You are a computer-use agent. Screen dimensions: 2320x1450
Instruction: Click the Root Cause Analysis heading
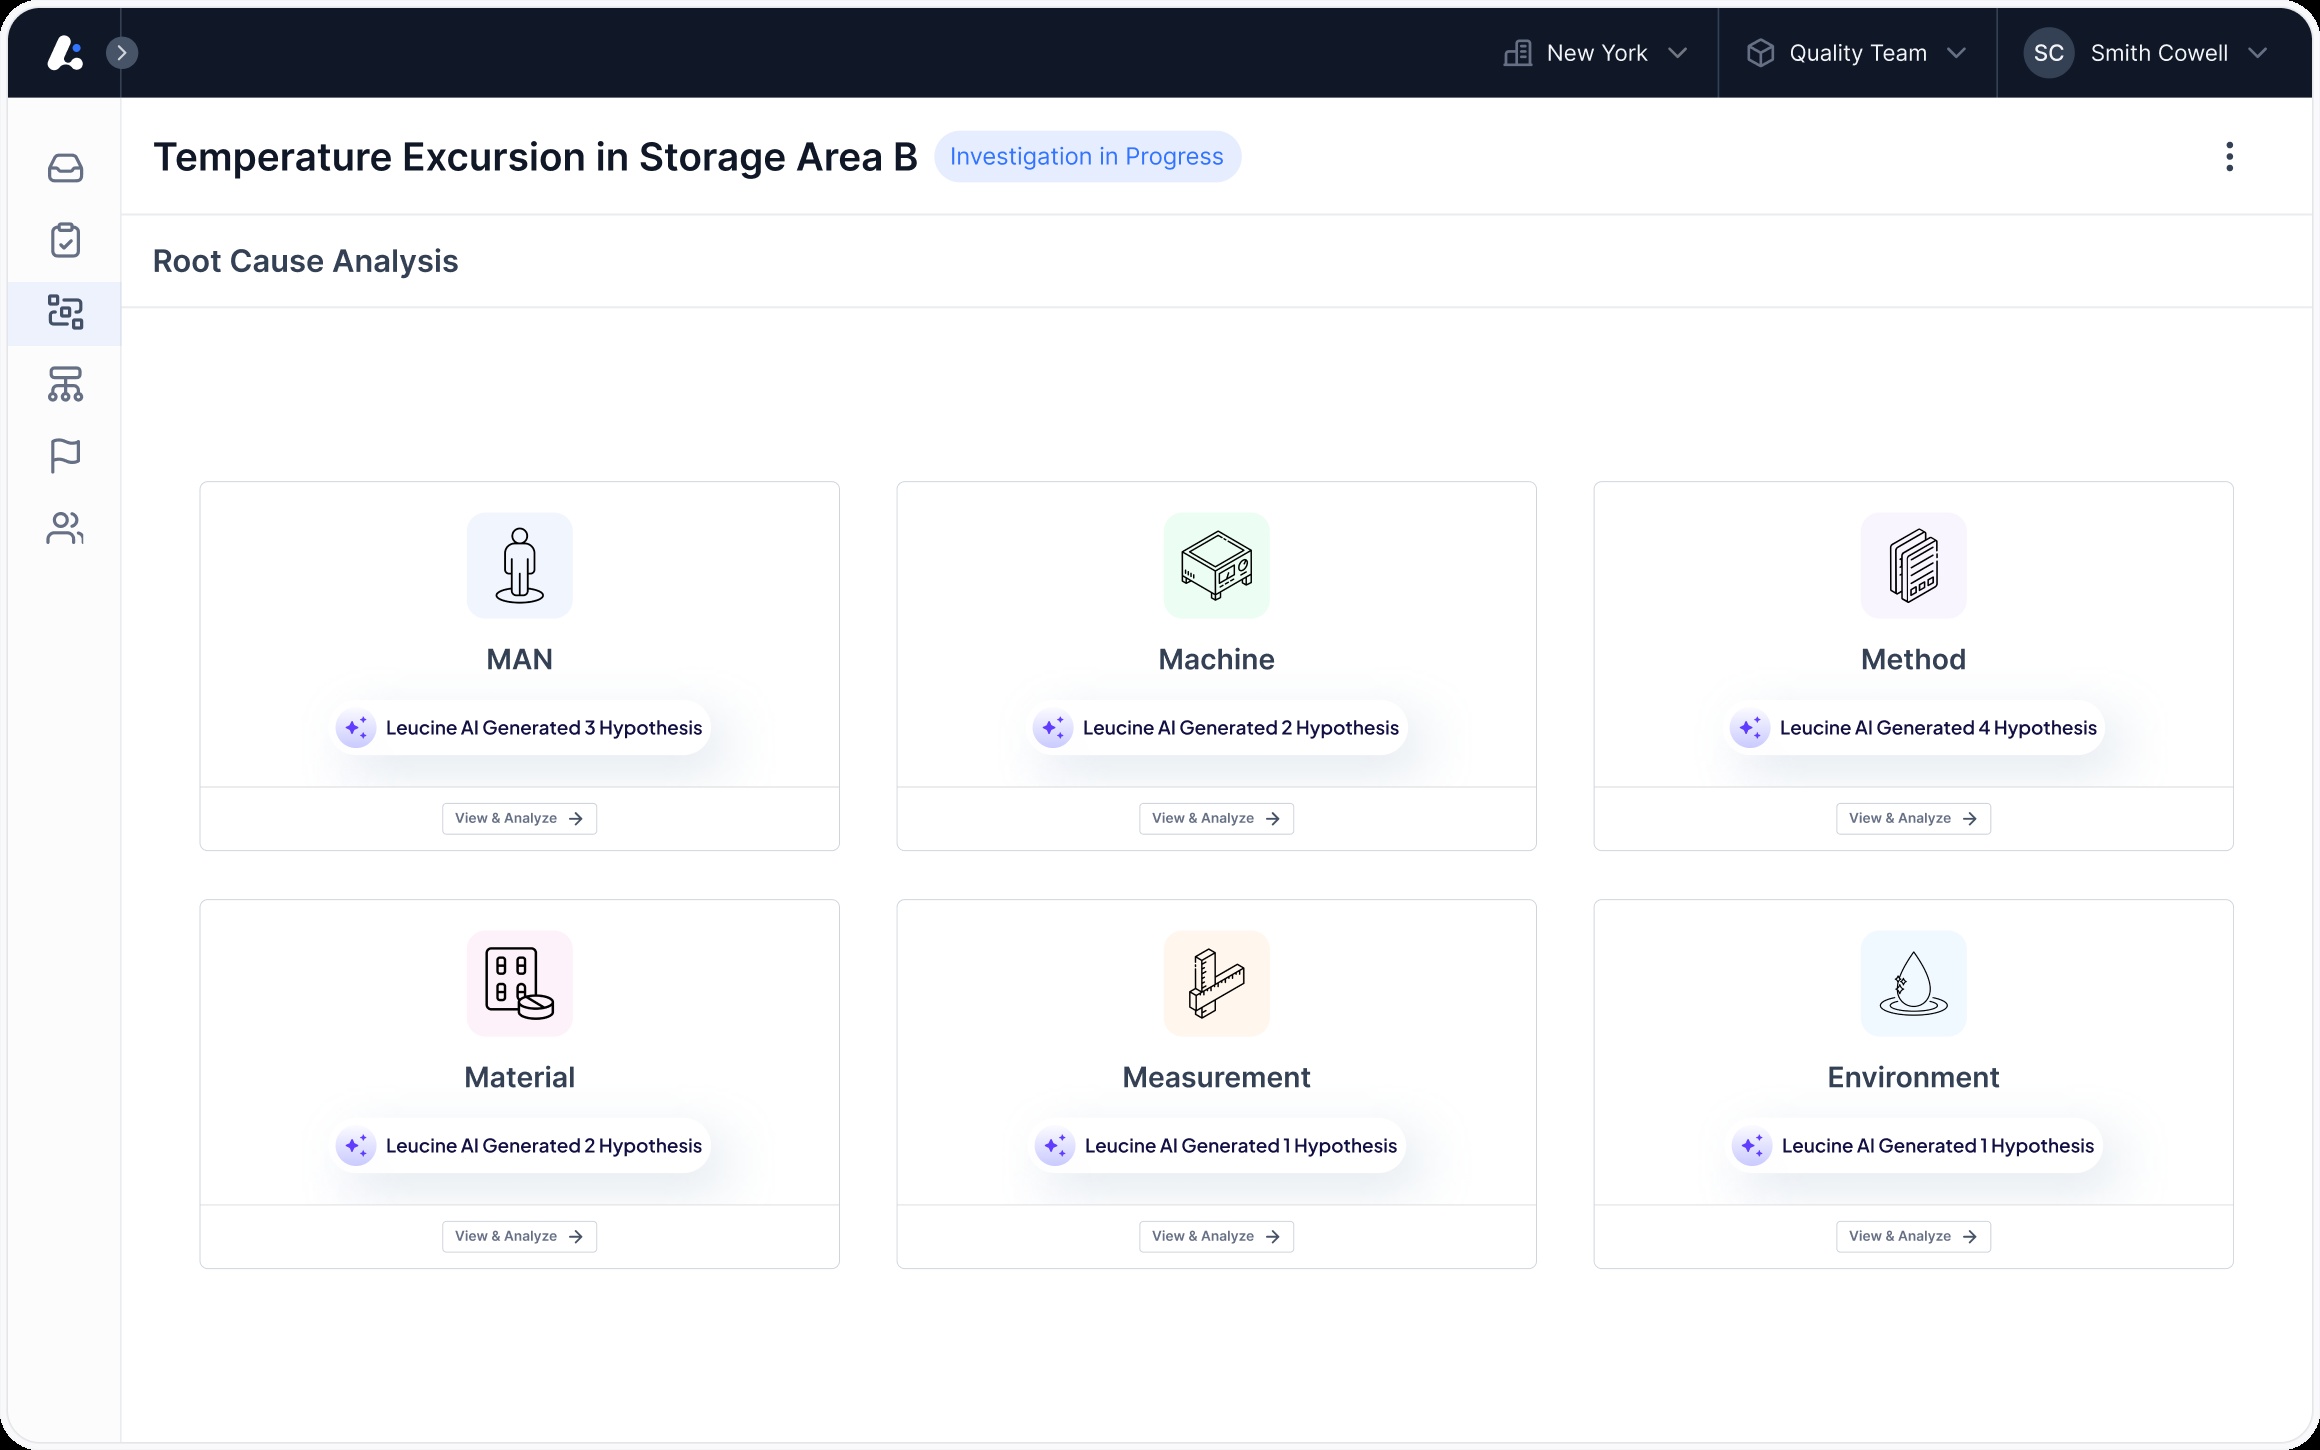305,261
